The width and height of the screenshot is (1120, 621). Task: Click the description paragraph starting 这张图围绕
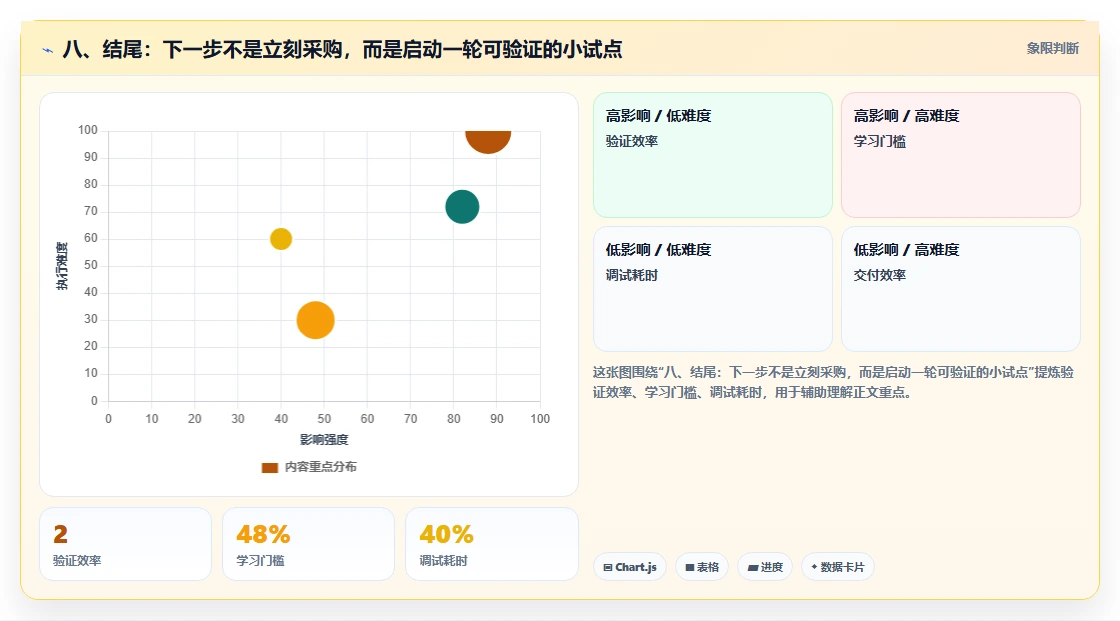(833, 382)
